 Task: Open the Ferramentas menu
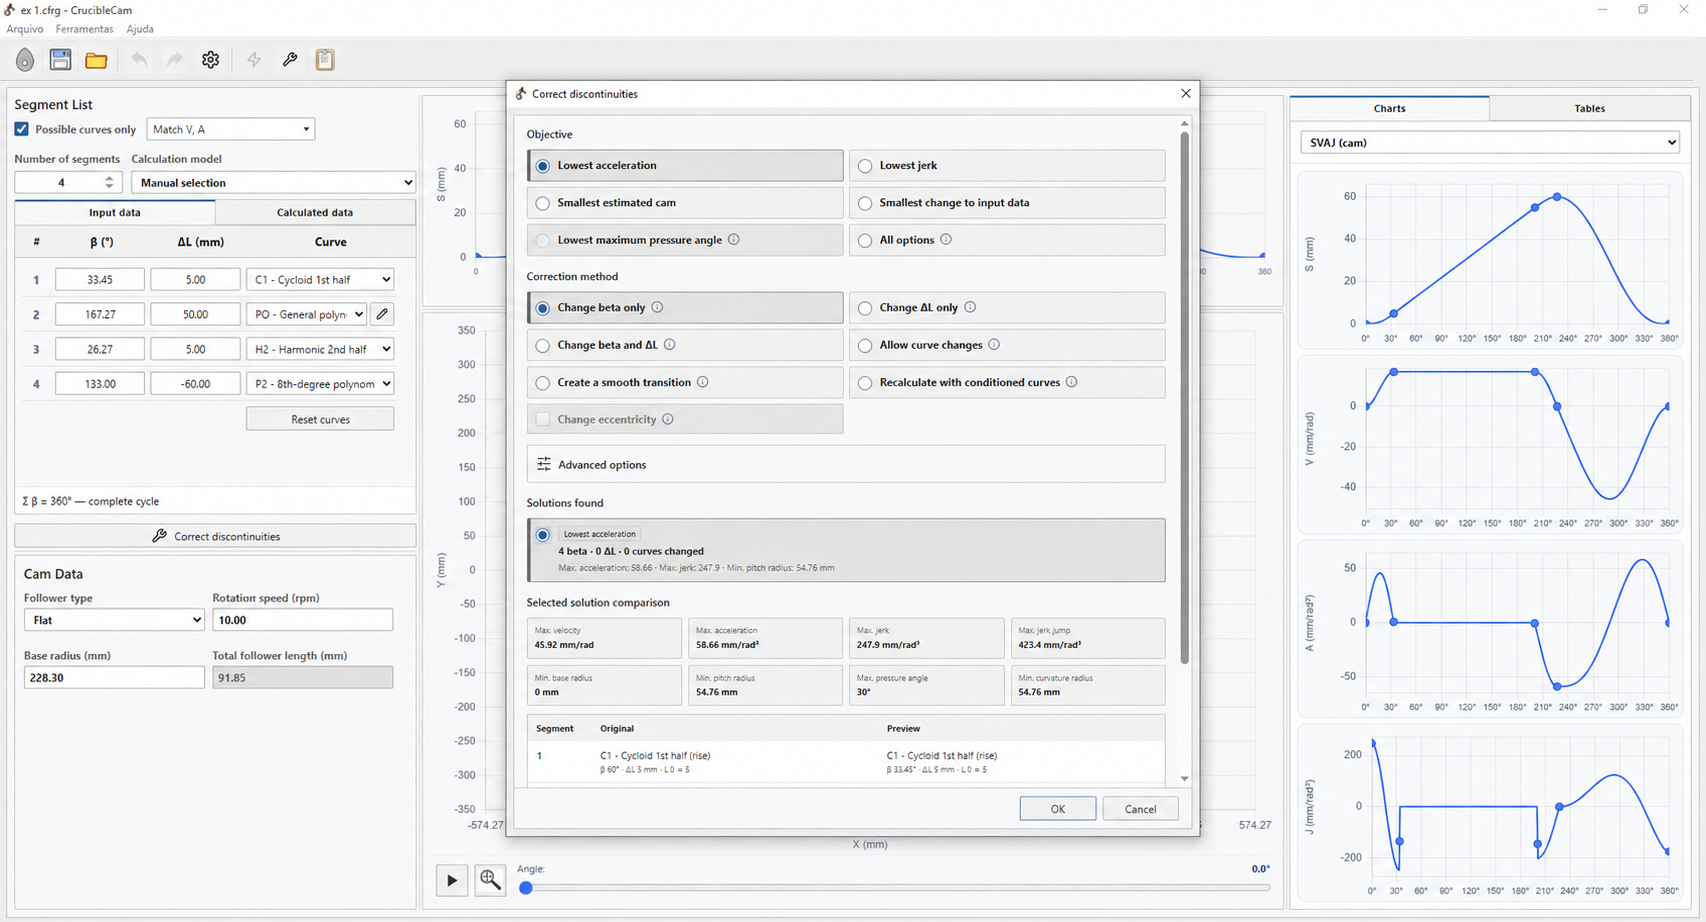pyautogui.click(x=84, y=29)
